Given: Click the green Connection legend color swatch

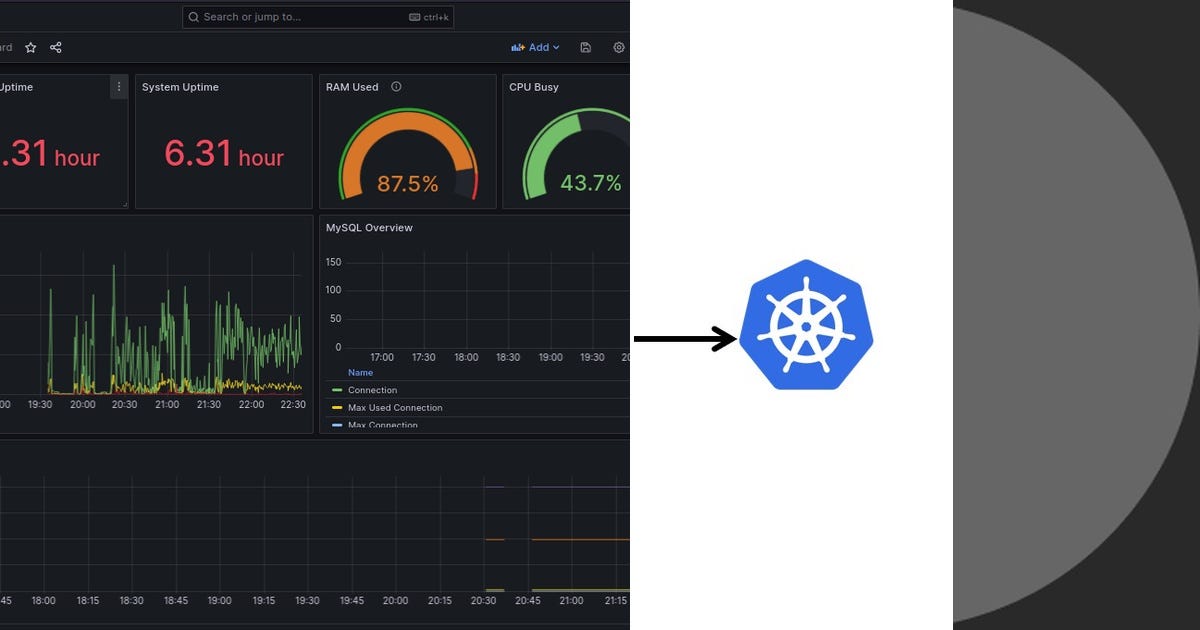Looking at the screenshot, I should coord(337,390).
